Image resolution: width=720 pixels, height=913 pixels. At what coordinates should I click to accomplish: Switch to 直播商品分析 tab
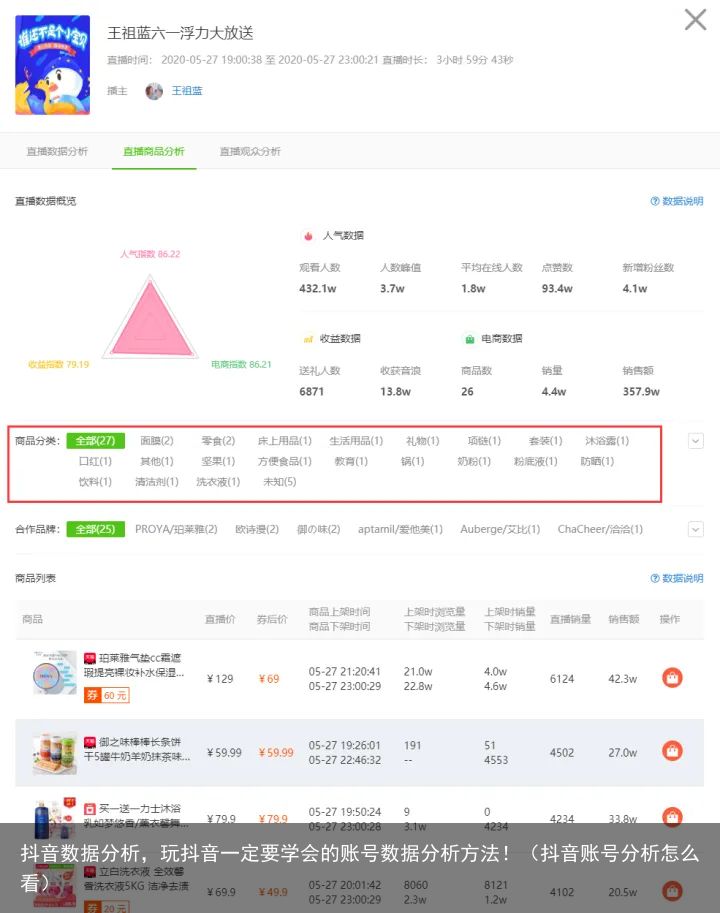point(154,151)
